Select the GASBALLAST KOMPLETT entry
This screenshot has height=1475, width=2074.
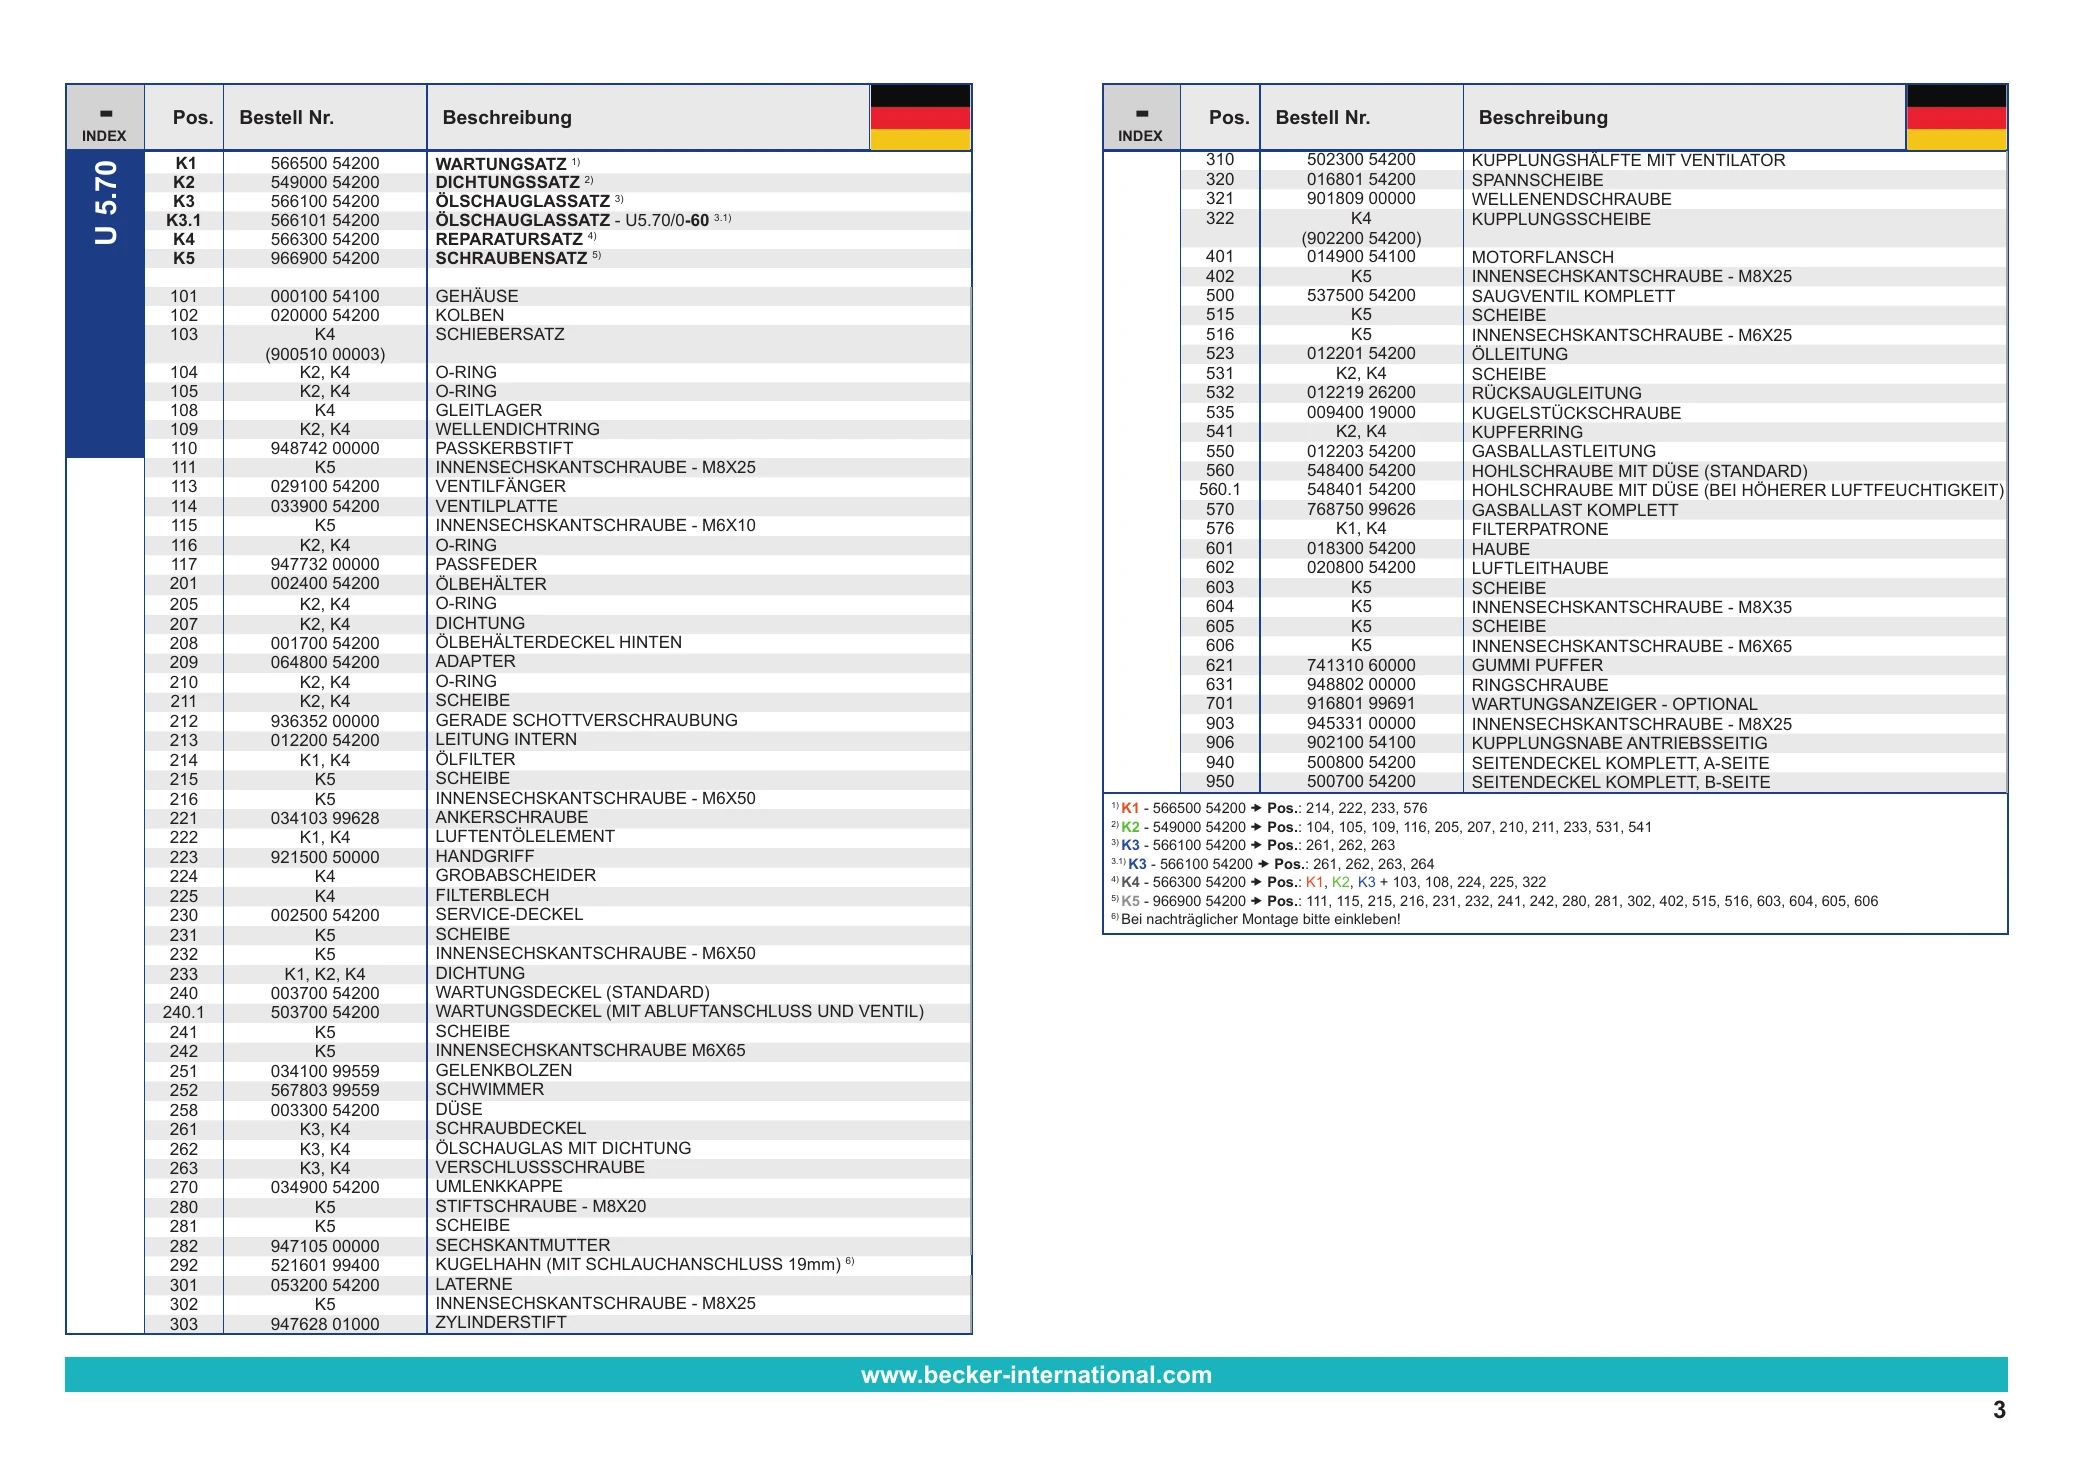coord(1575,510)
